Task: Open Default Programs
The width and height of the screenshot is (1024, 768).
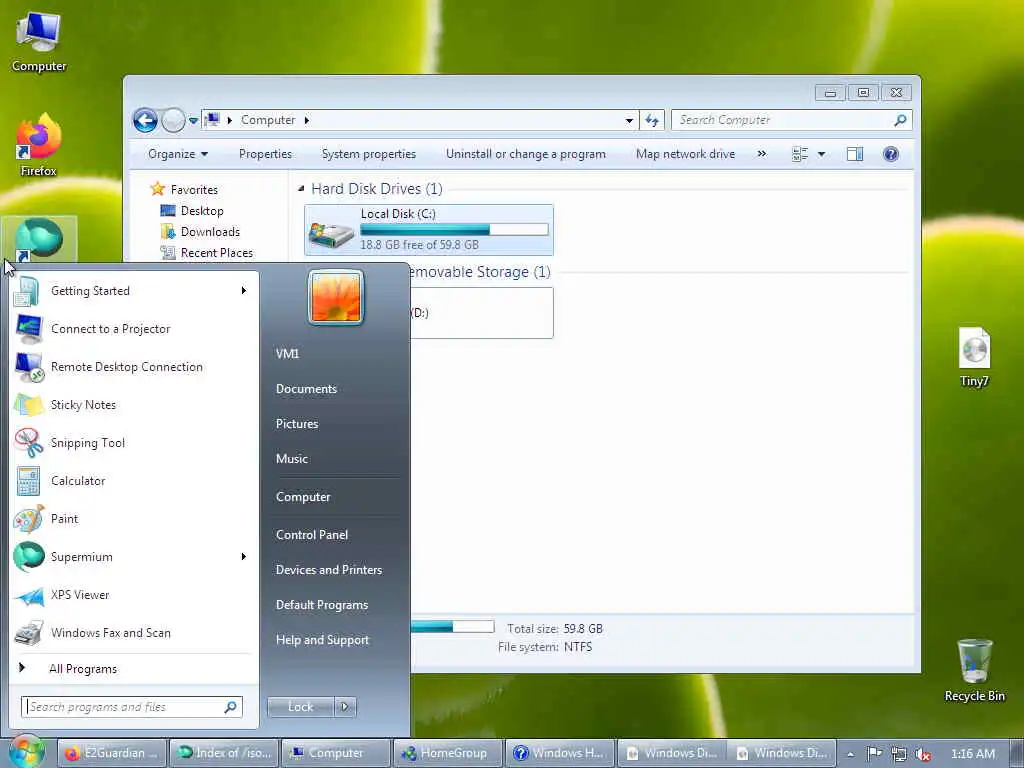Action: click(x=322, y=605)
